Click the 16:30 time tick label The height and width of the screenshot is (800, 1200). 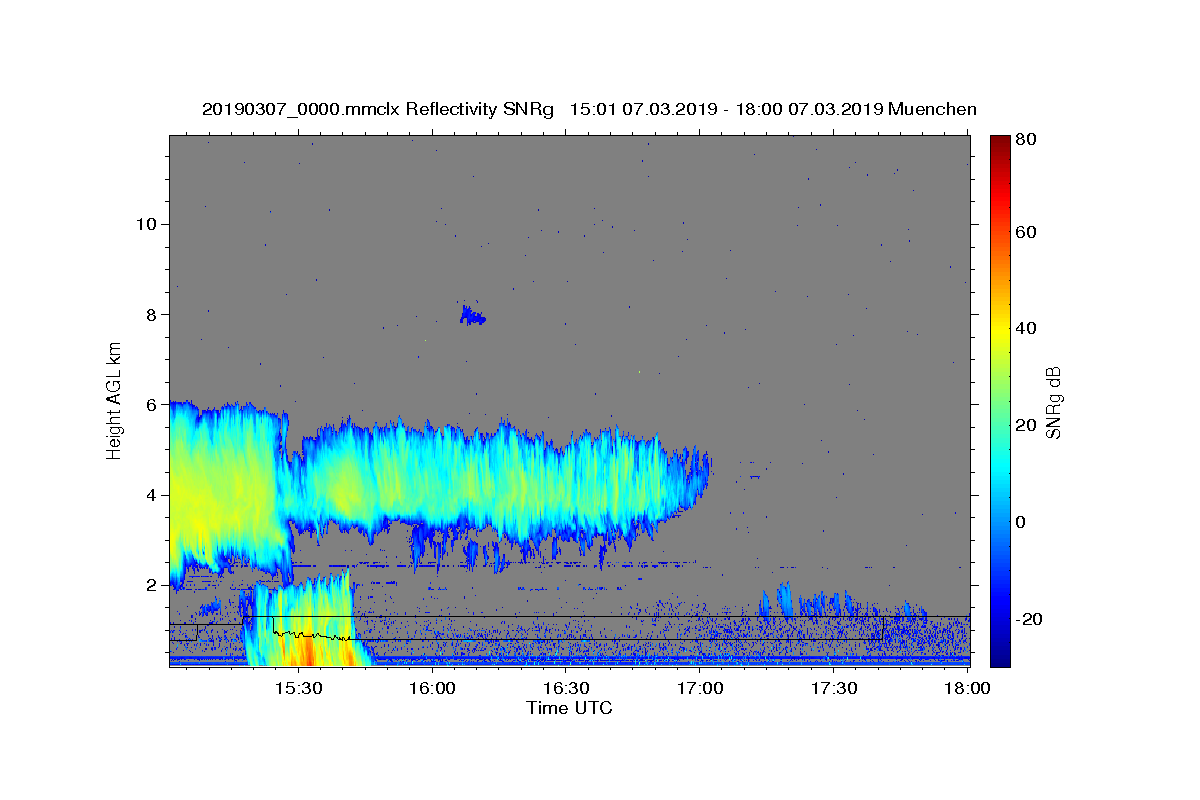coord(566,689)
